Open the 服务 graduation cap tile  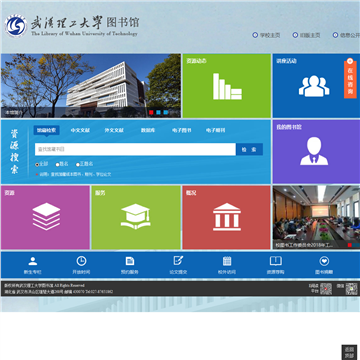(136, 217)
